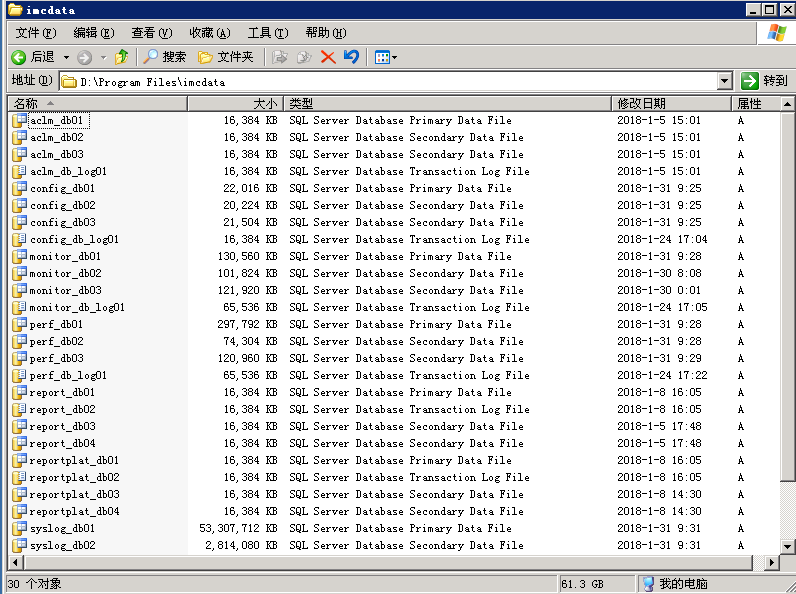Click the Copy To toolbar icon
This screenshot has width=796, height=594.
[x=304, y=57]
